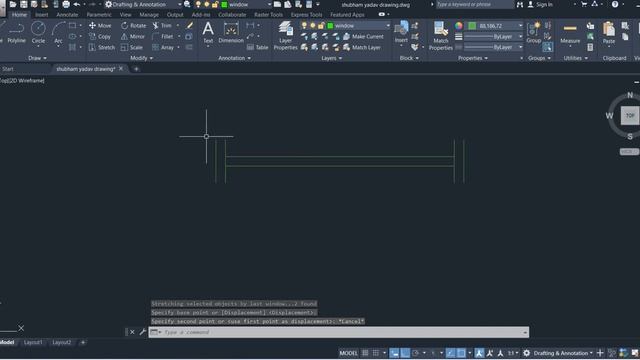Screen dimensions: 640x360
Task: Click Match Layer button
Action: [x=362, y=47]
